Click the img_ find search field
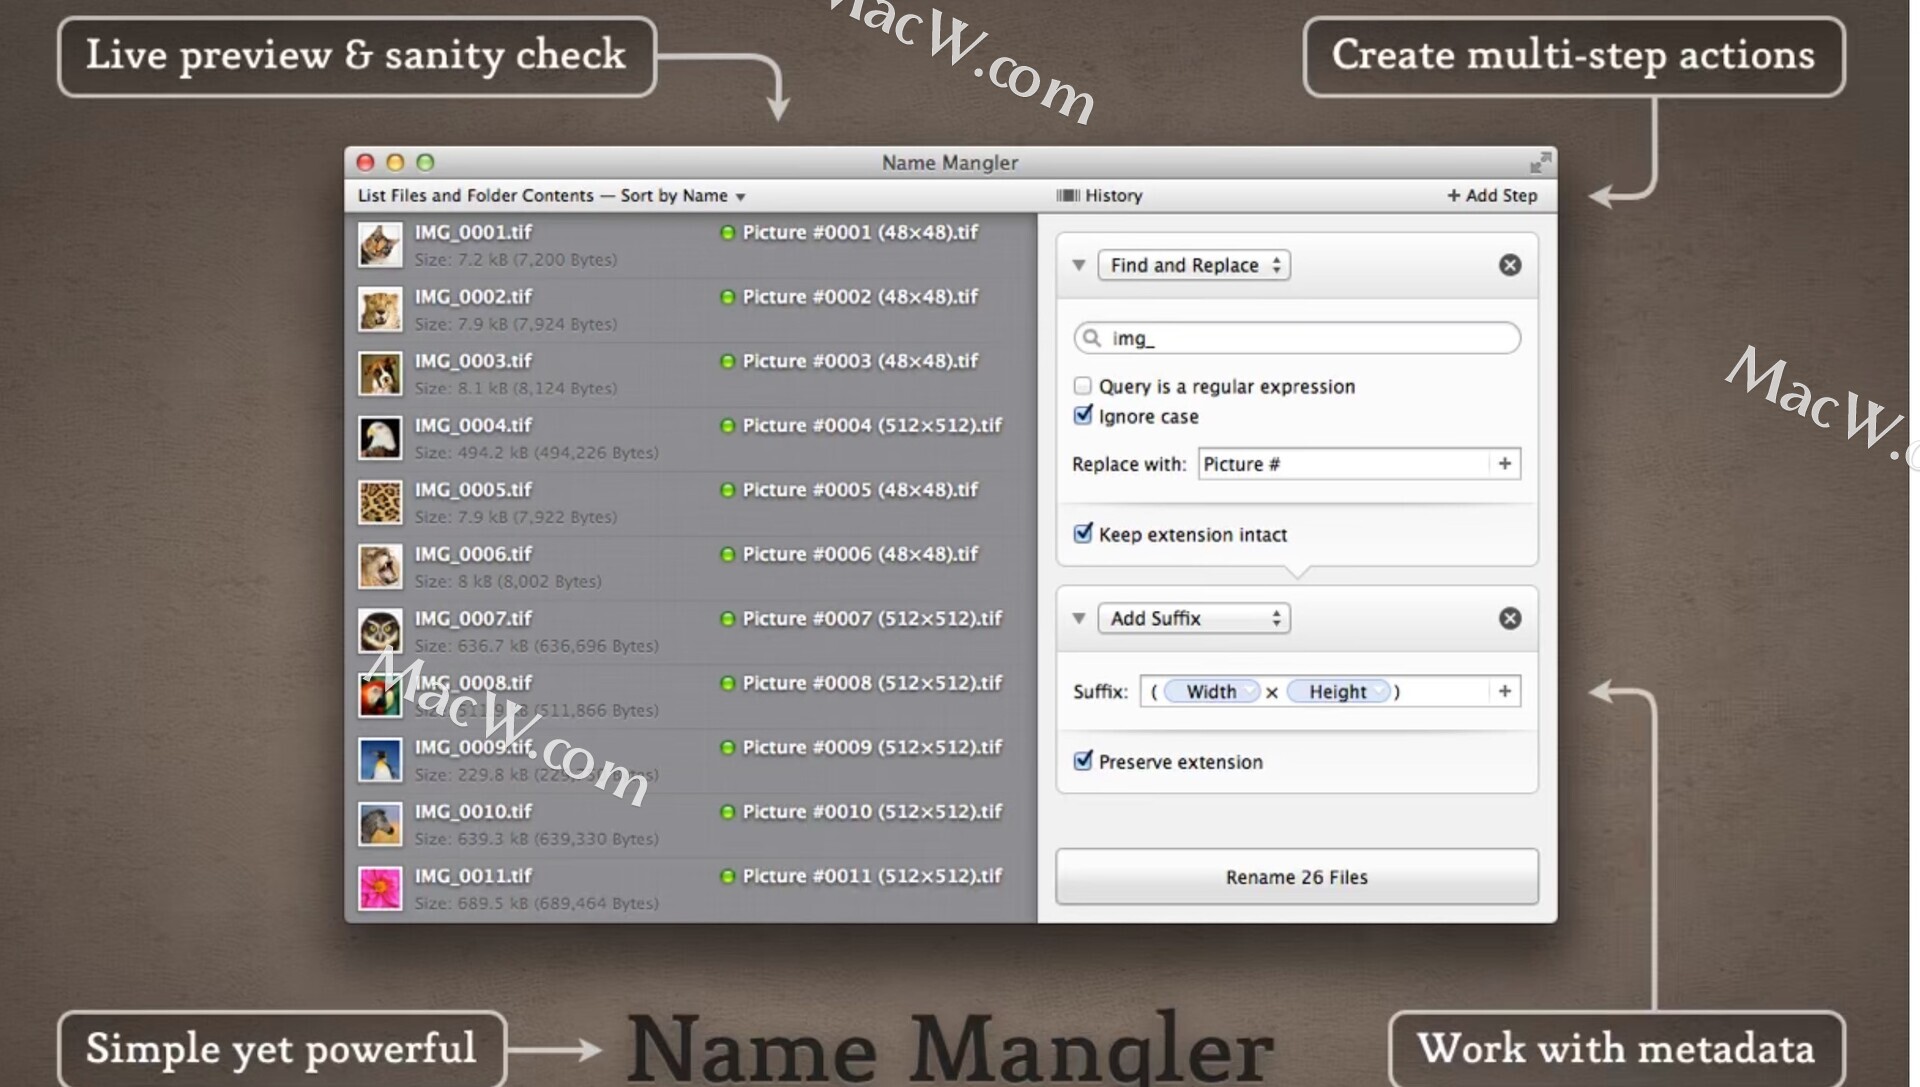1920x1087 pixels. (x=1297, y=338)
